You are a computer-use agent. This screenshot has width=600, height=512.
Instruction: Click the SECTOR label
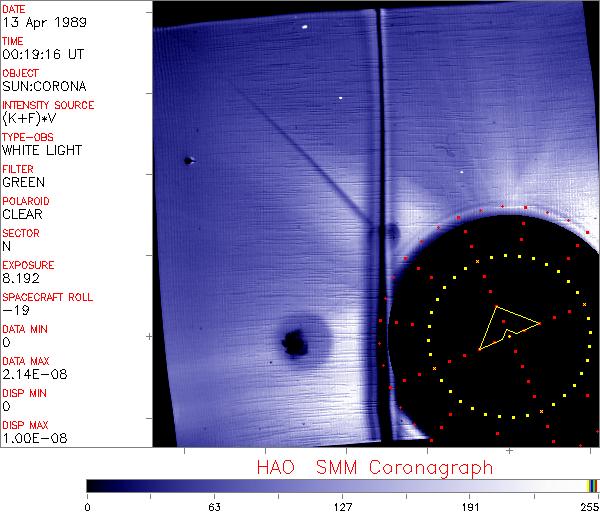pyautogui.click(x=21, y=233)
